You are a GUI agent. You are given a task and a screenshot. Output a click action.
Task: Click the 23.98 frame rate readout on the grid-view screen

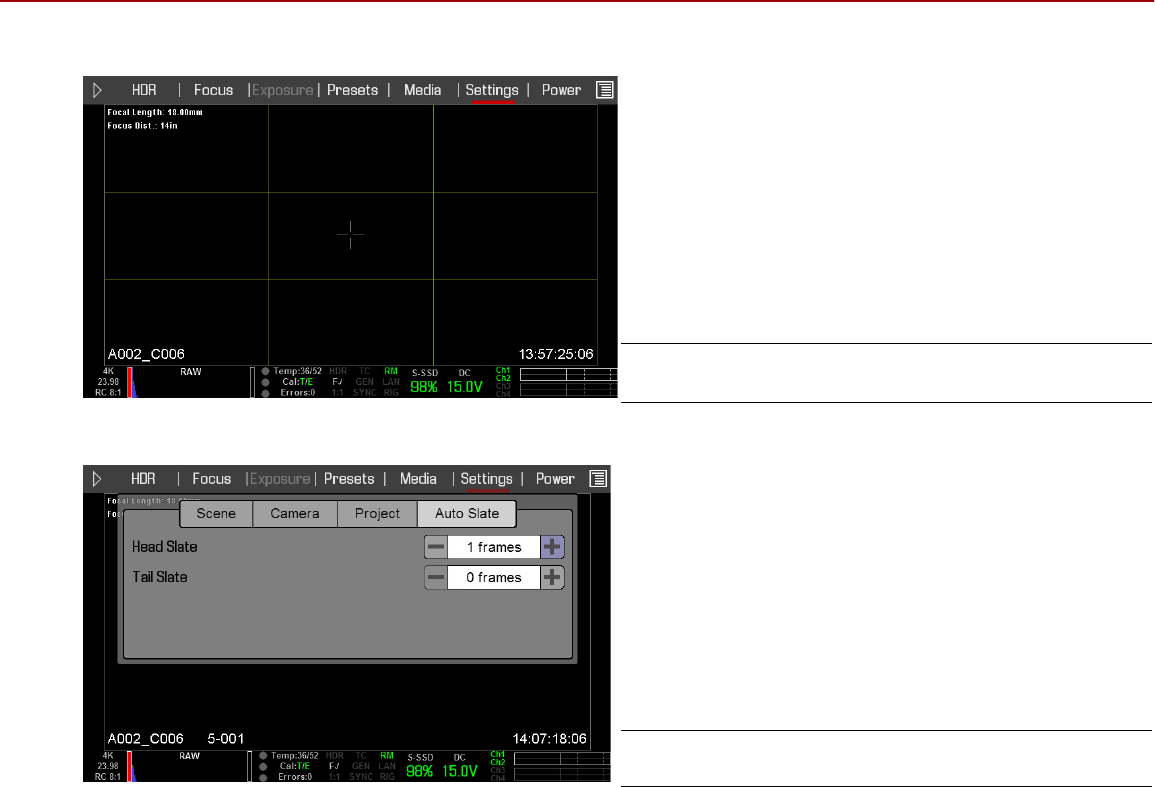pyautogui.click(x=108, y=382)
